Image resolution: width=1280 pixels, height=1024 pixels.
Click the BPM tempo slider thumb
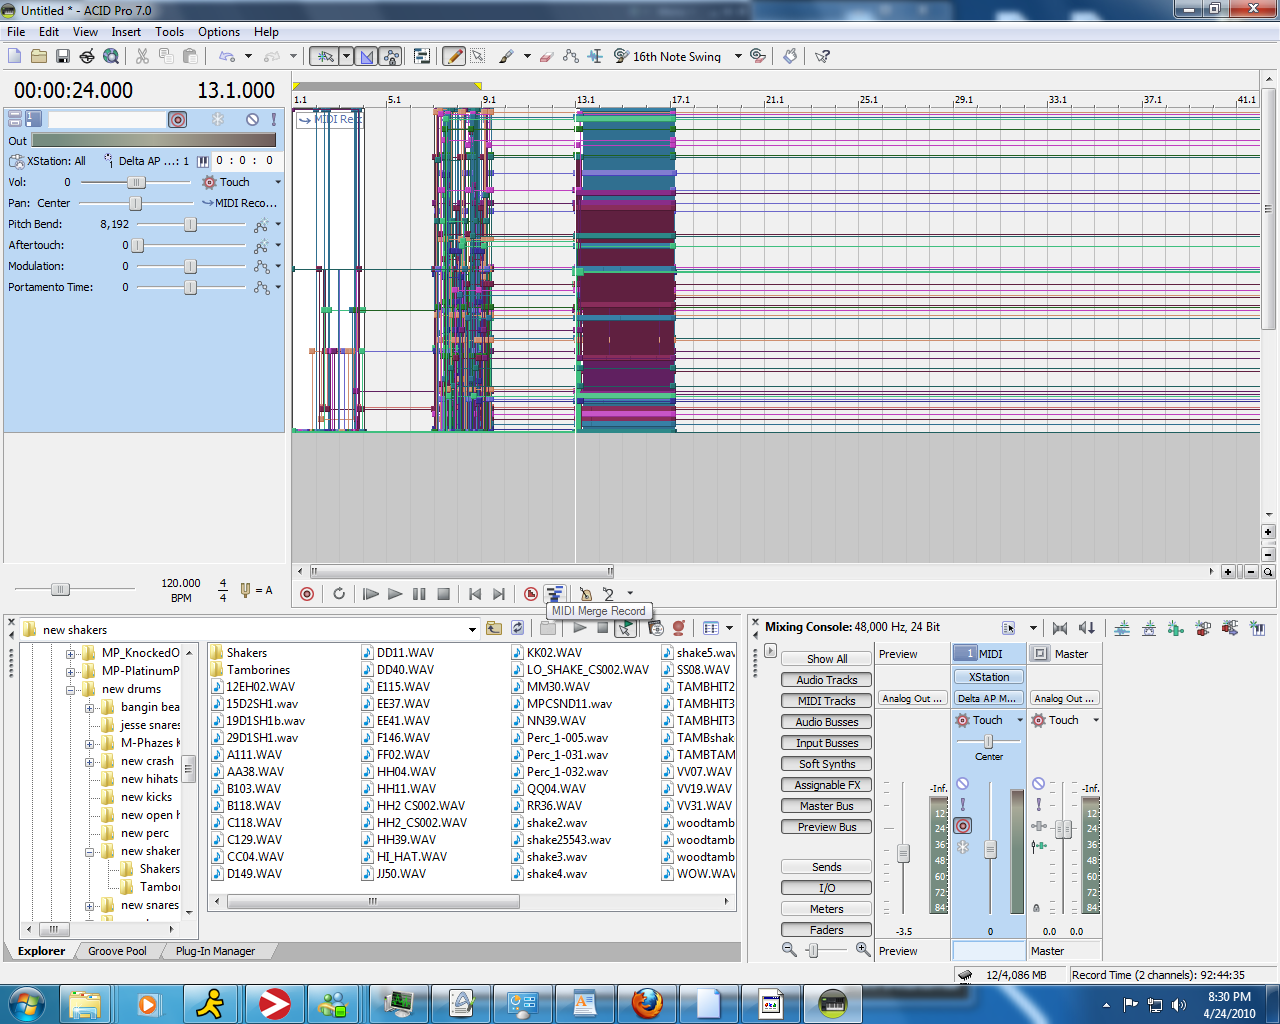coord(60,590)
